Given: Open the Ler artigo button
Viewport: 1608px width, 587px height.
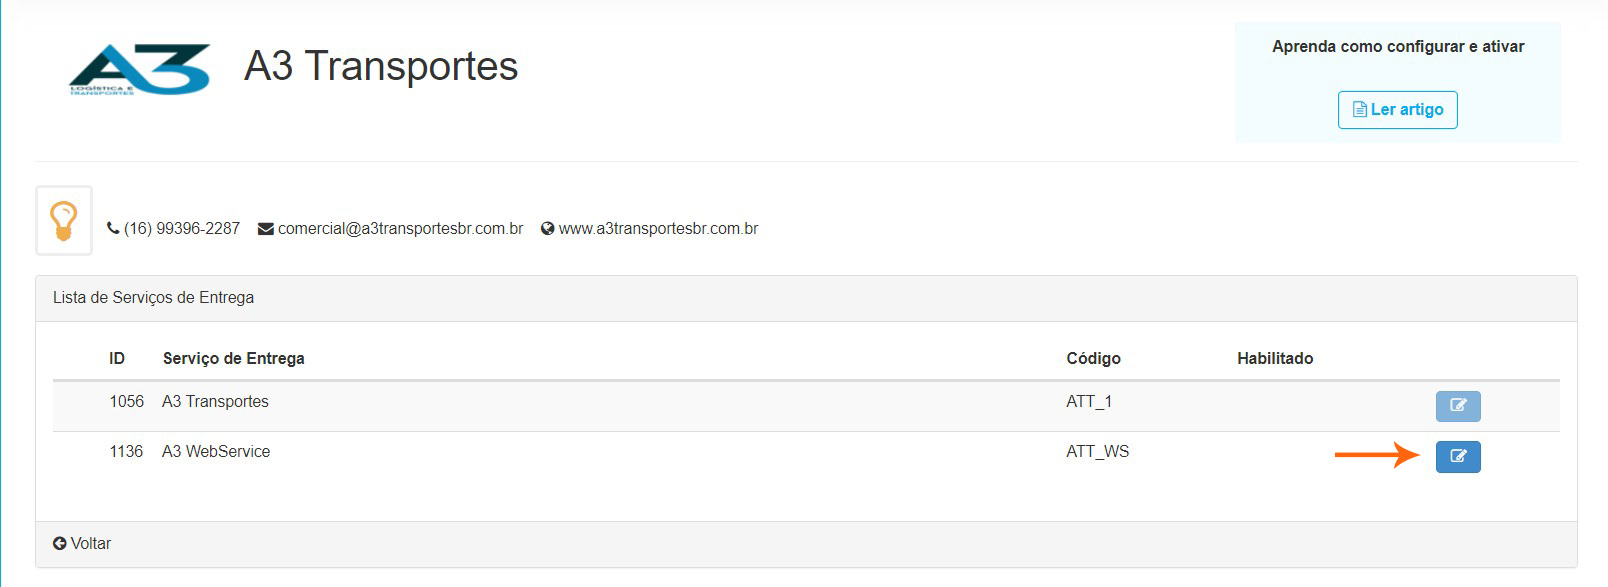Looking at the screenshot, I should (1397, 110).
